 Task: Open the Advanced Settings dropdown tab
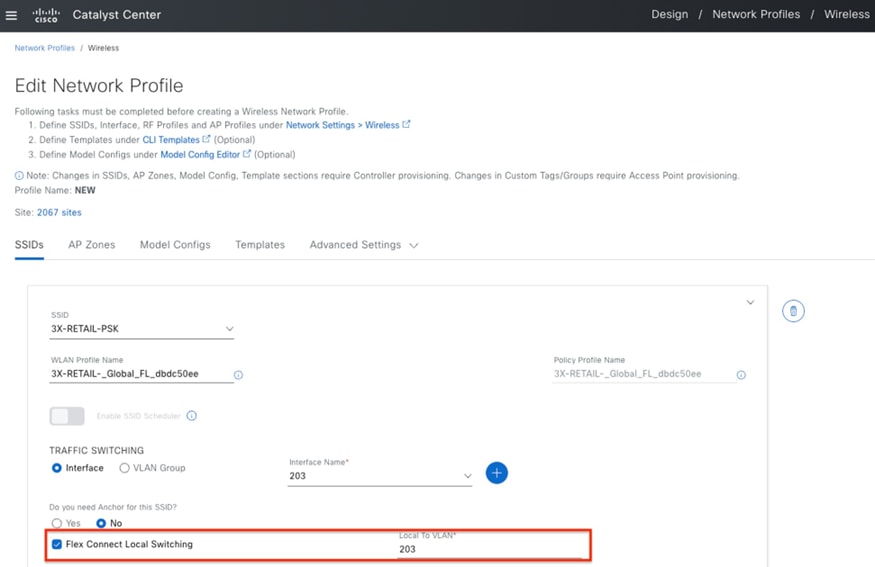click(x=363, y=245)
